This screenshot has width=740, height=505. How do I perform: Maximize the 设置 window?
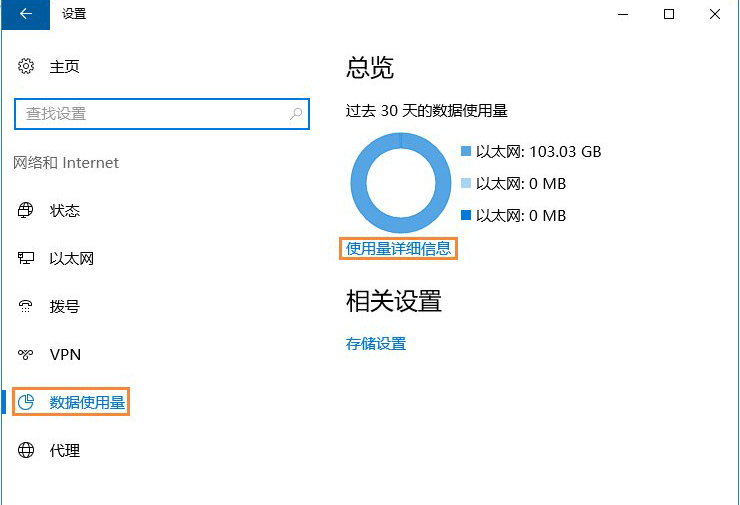point(669,14)
